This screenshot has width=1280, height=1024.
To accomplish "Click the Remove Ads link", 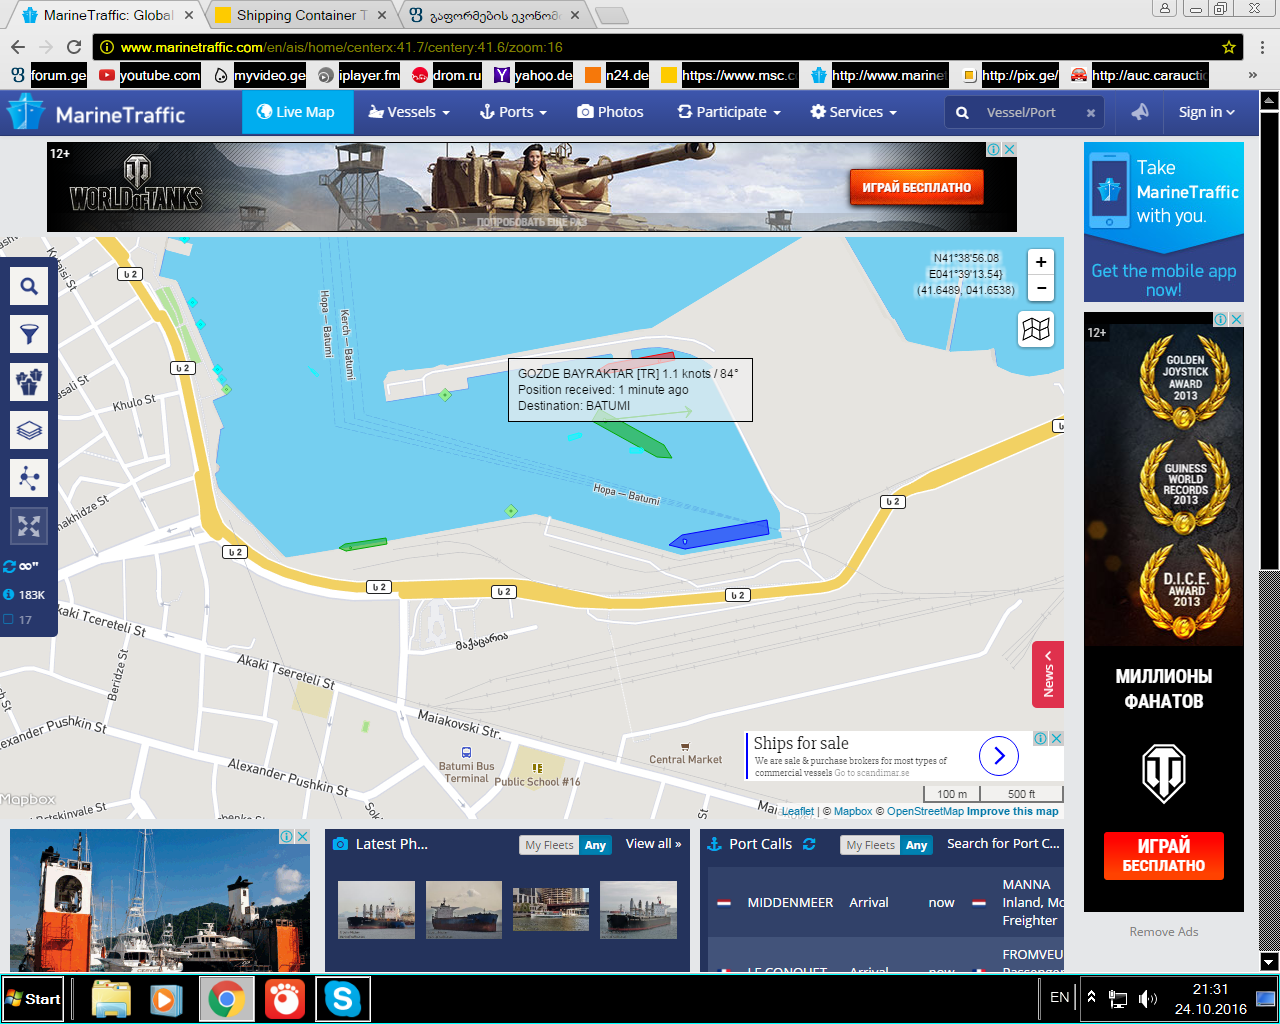I will tap(1164, 932).
